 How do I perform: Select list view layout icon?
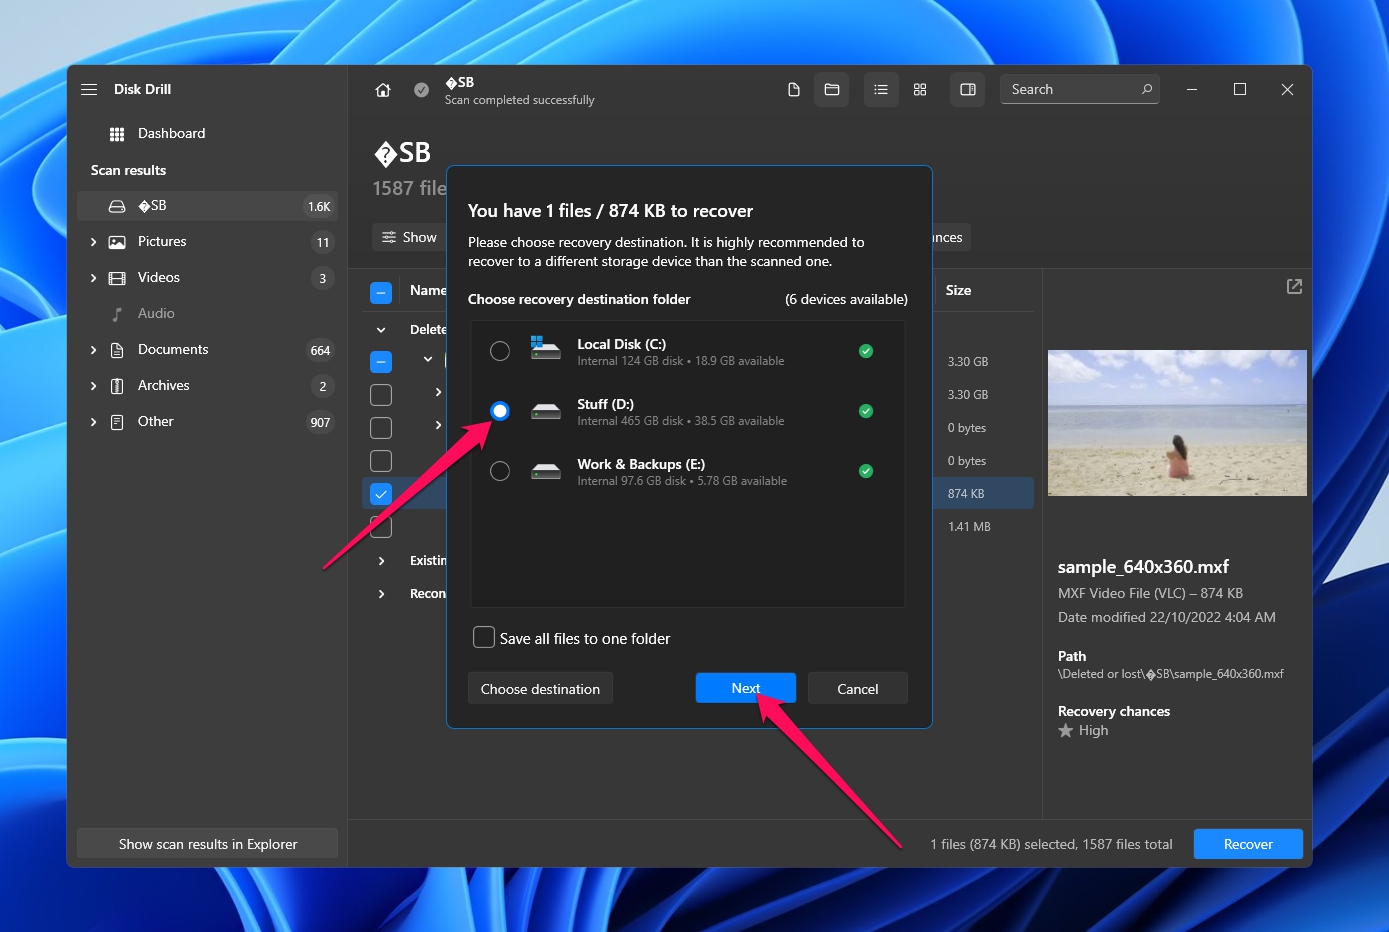[x=881, y=90]
